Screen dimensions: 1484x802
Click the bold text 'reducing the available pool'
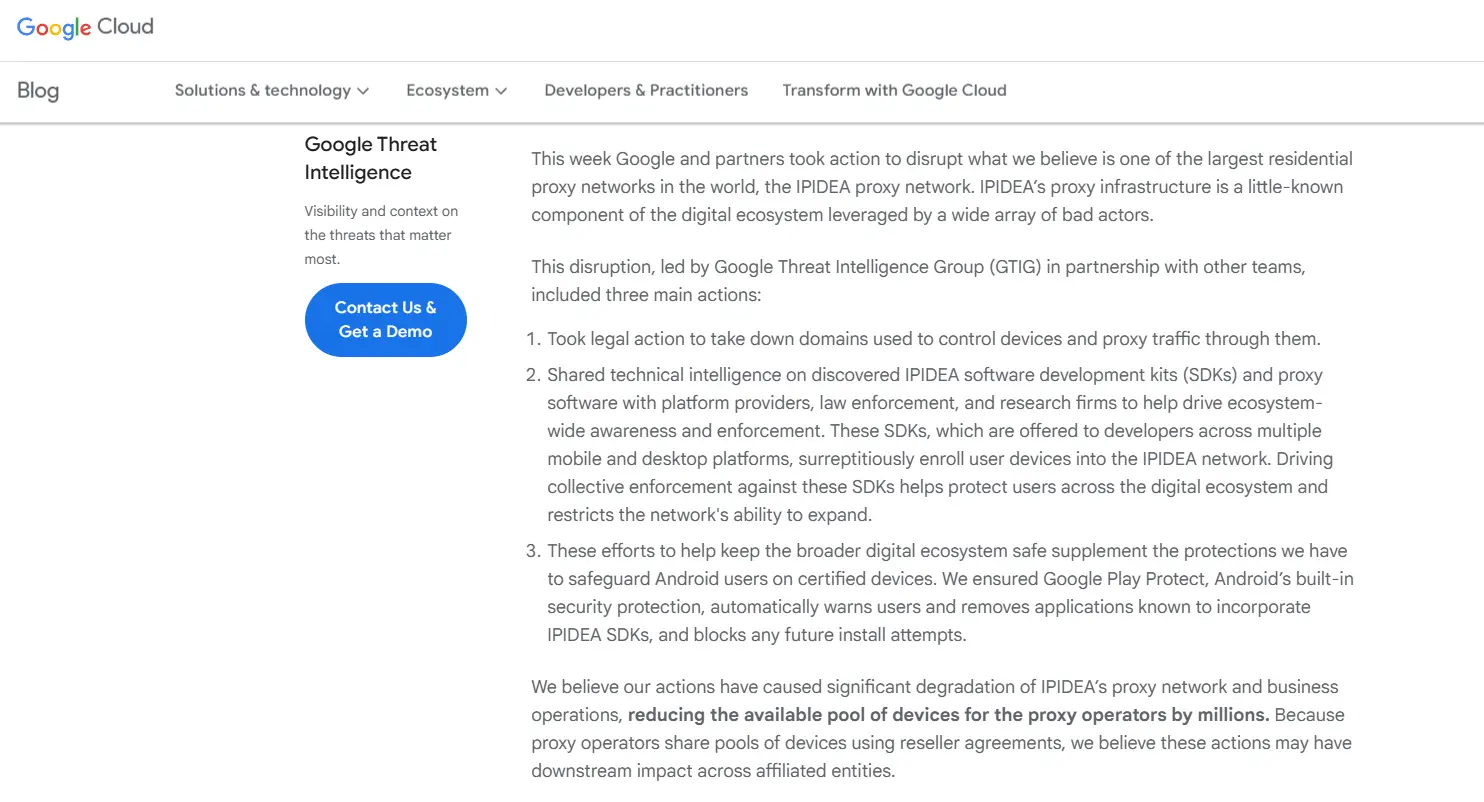tap(948, 715)
